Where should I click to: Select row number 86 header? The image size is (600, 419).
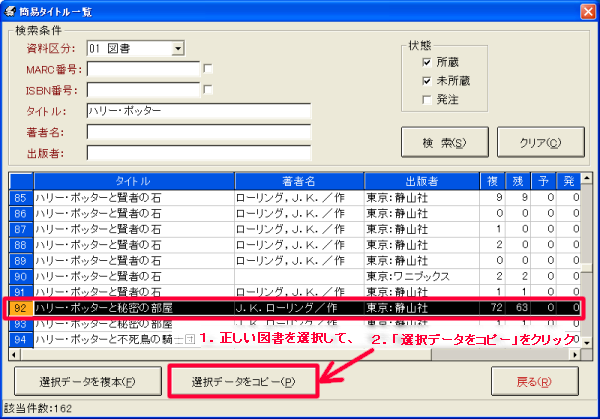click(21, 214)
